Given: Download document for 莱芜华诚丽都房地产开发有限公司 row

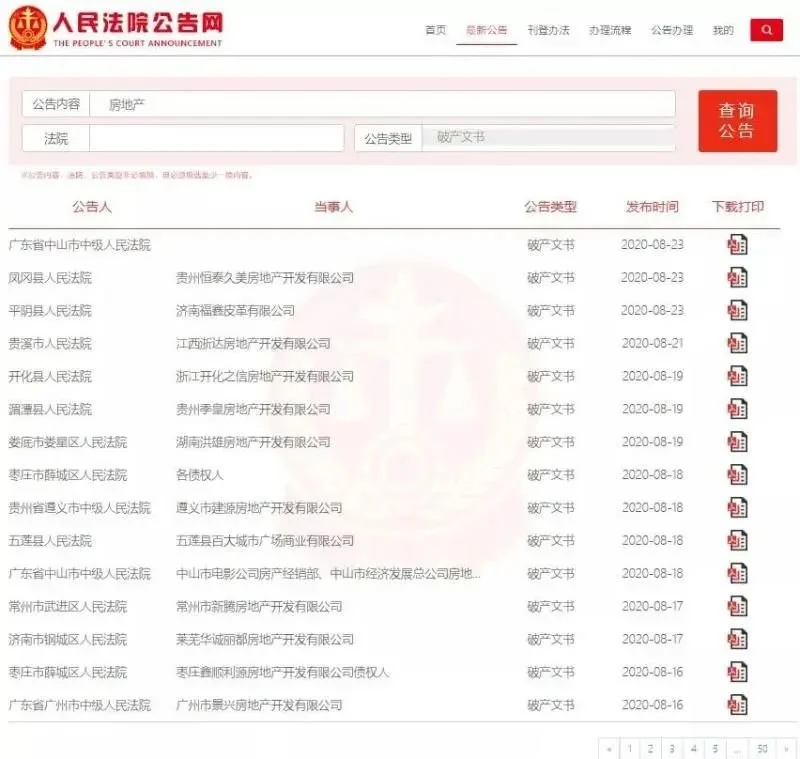Looking at the screenshot, I should pos(737,639).
